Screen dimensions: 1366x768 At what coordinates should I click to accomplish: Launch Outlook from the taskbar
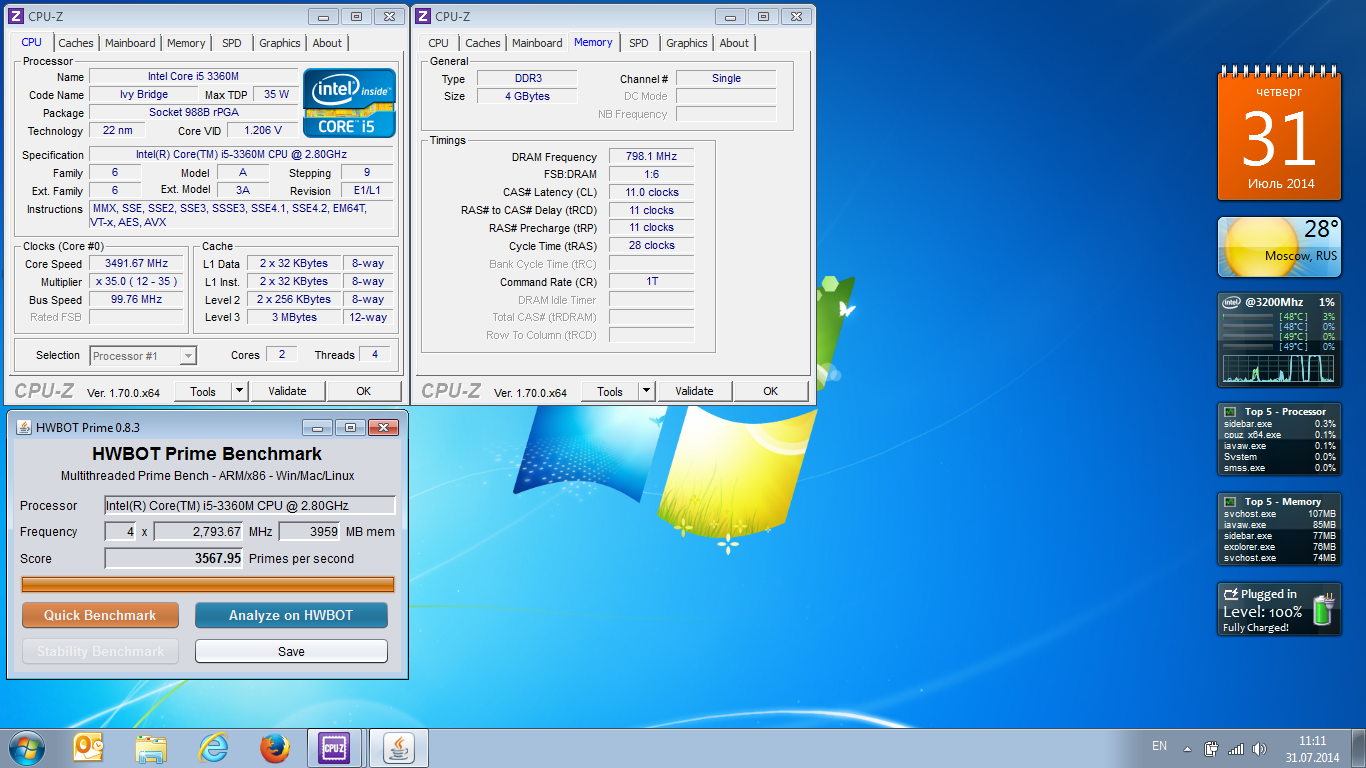point(88,748)
